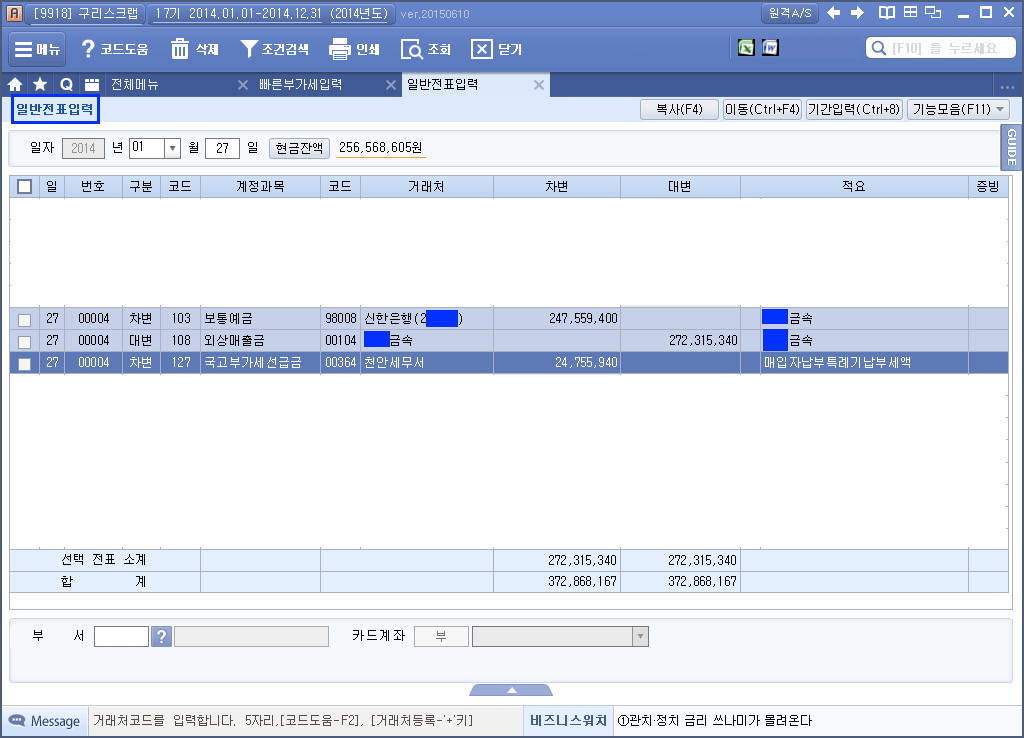Click 기간입력(Ctrl+8) button
This screenshot has height=738, width=1024.
click(x=854, y=109)
